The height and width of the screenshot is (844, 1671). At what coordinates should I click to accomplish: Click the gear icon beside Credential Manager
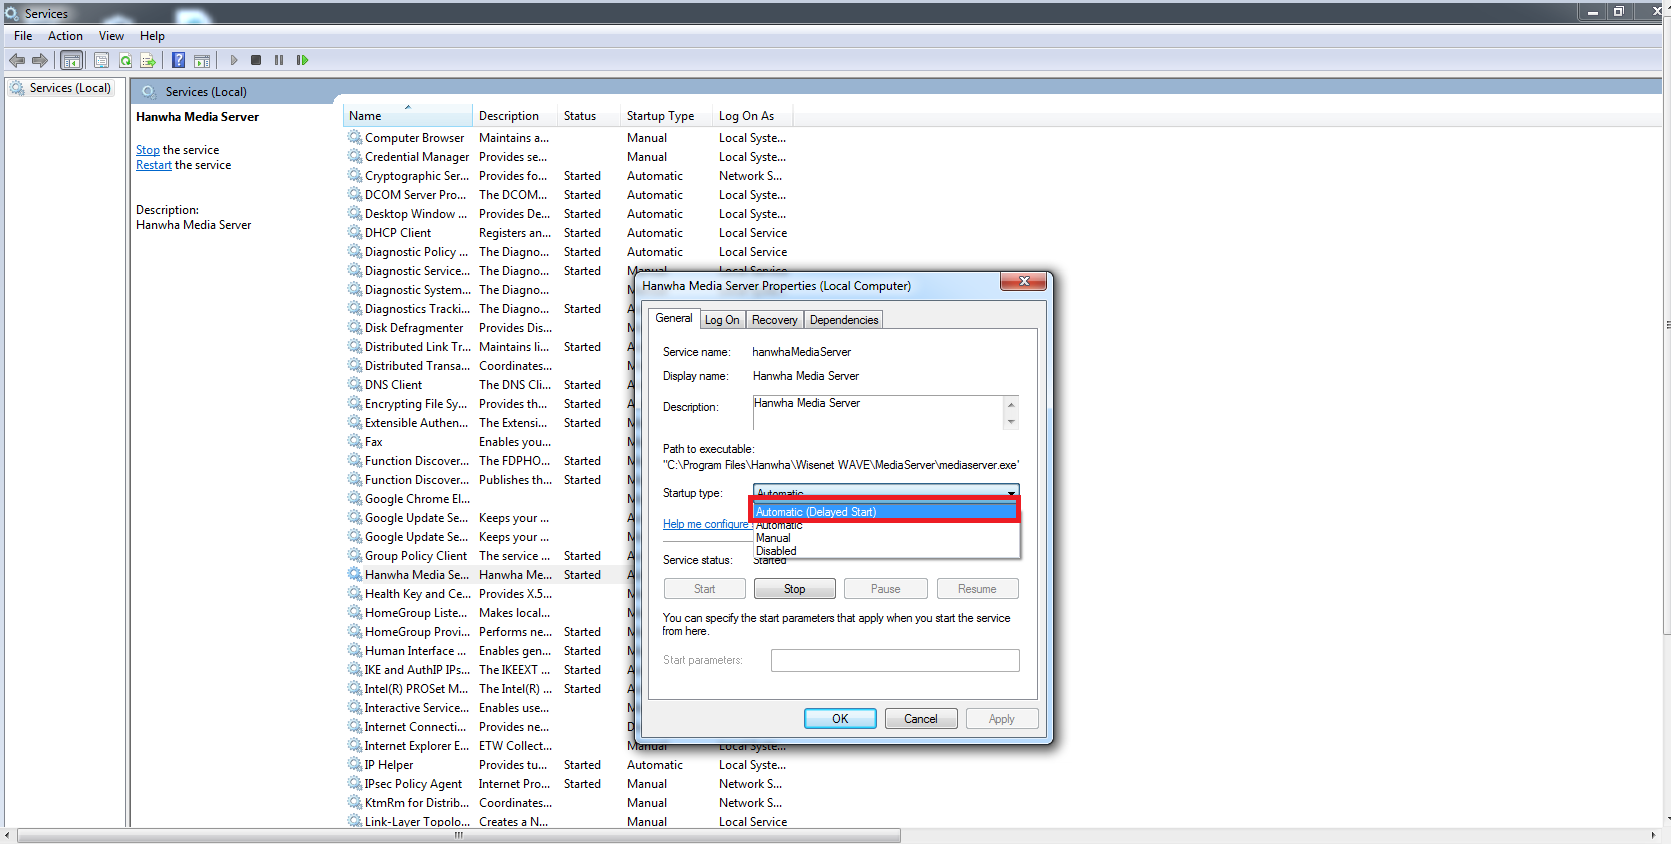[x=355, y=156]
